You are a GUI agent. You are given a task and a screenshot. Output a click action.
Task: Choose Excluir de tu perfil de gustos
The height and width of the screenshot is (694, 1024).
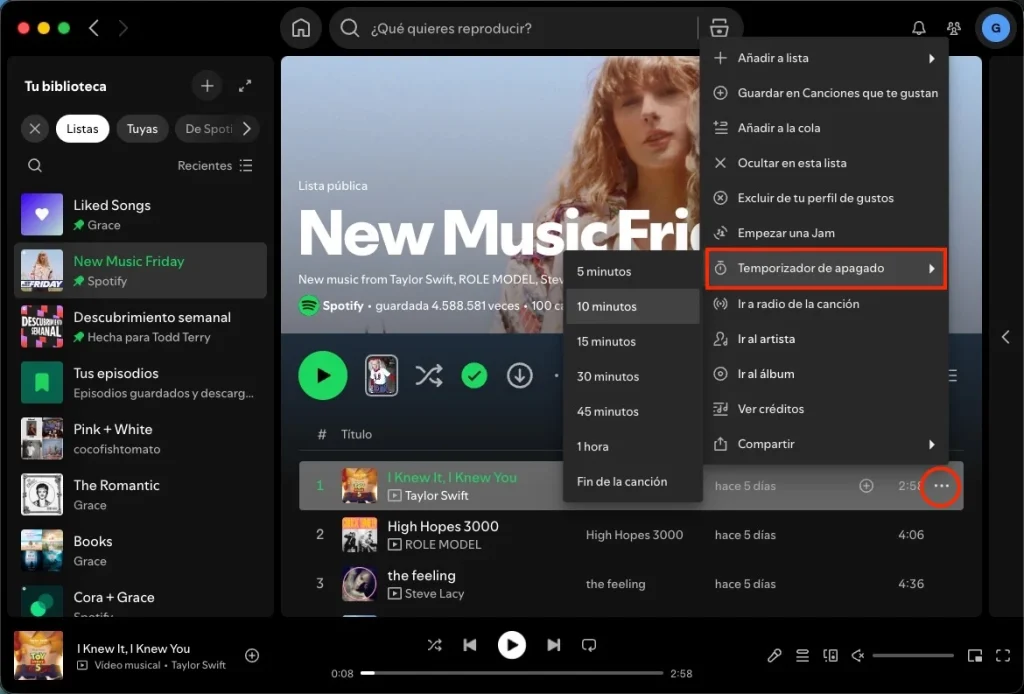[x=826, y=198]
